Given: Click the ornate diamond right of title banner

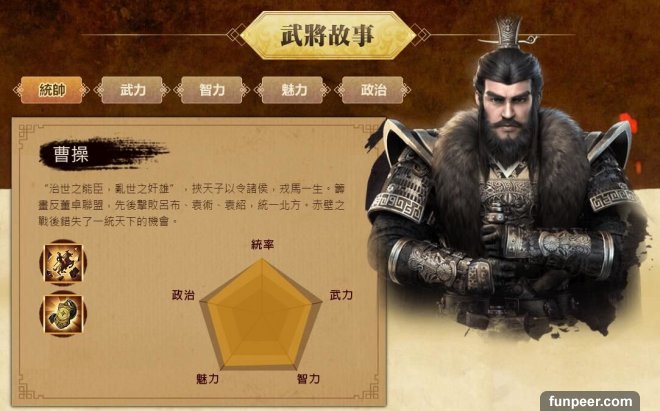Looking at the screenshot, I should click(x=420, y=35).
